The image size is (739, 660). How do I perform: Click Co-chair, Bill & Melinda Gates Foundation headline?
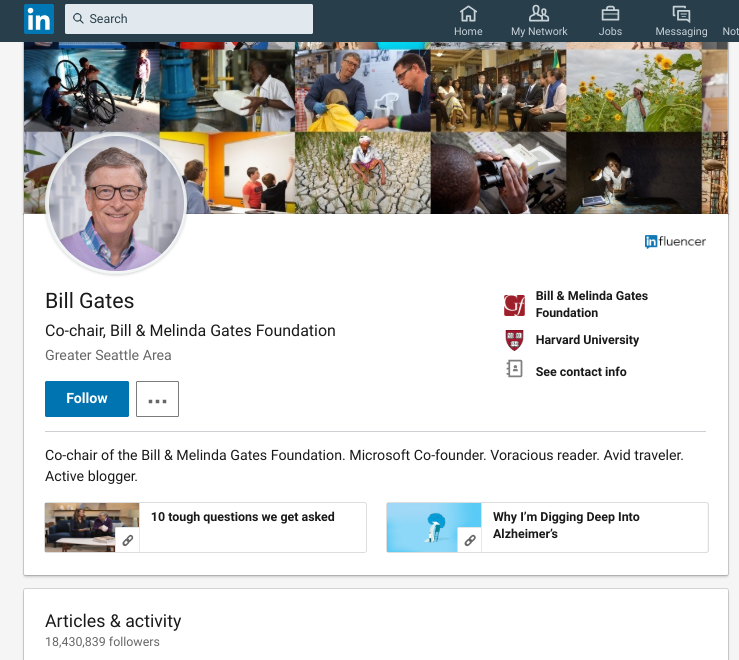pos(190,331)
